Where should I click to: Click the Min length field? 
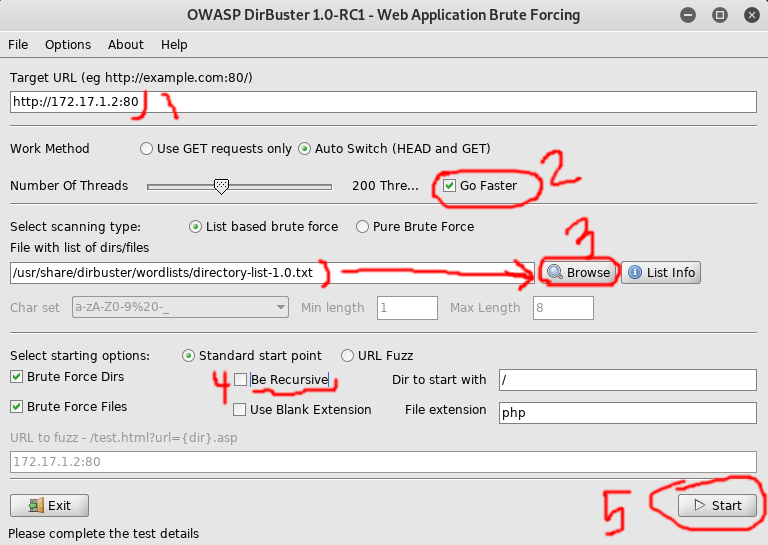click(407, 308)
